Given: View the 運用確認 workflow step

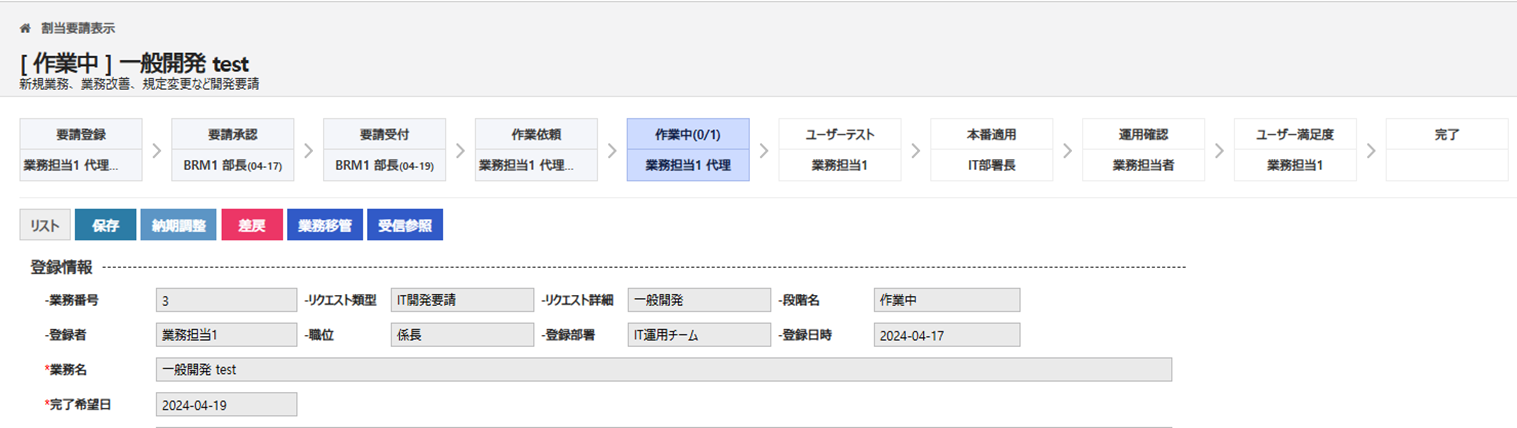Looking at the screenshot, I should coord(1143,149).
